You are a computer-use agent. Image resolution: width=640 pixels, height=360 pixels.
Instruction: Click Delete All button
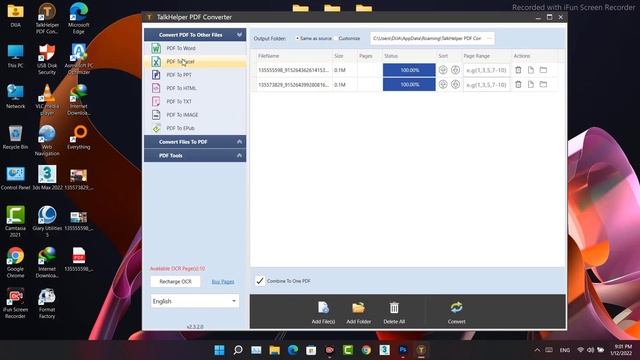click(394, 313)
